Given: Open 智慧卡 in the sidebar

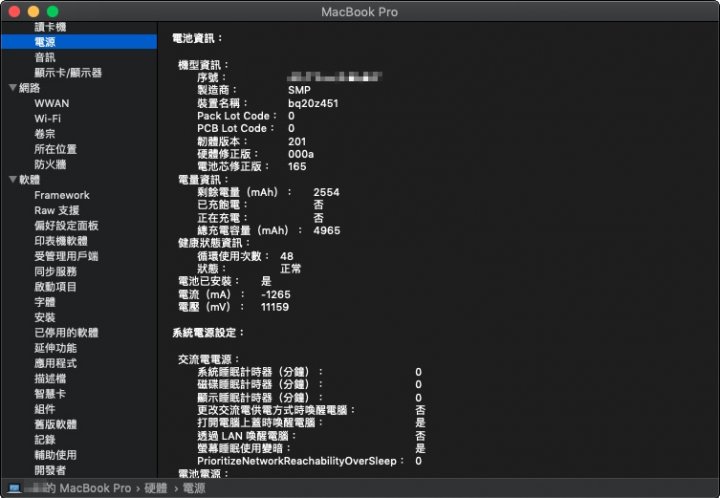Looking at the screenshot, I should tap(51, 394).
